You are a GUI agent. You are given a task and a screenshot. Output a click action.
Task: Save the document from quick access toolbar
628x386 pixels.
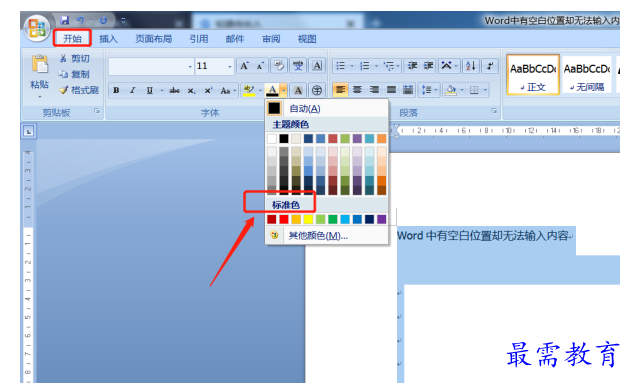pyautogui.click(x=64, y=20)
